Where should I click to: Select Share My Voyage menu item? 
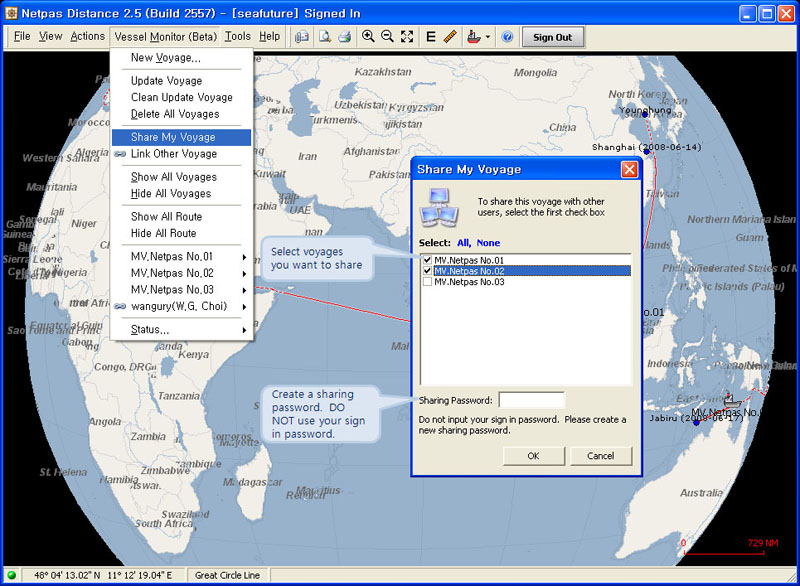pyautogui.click(x=181, y=137)
